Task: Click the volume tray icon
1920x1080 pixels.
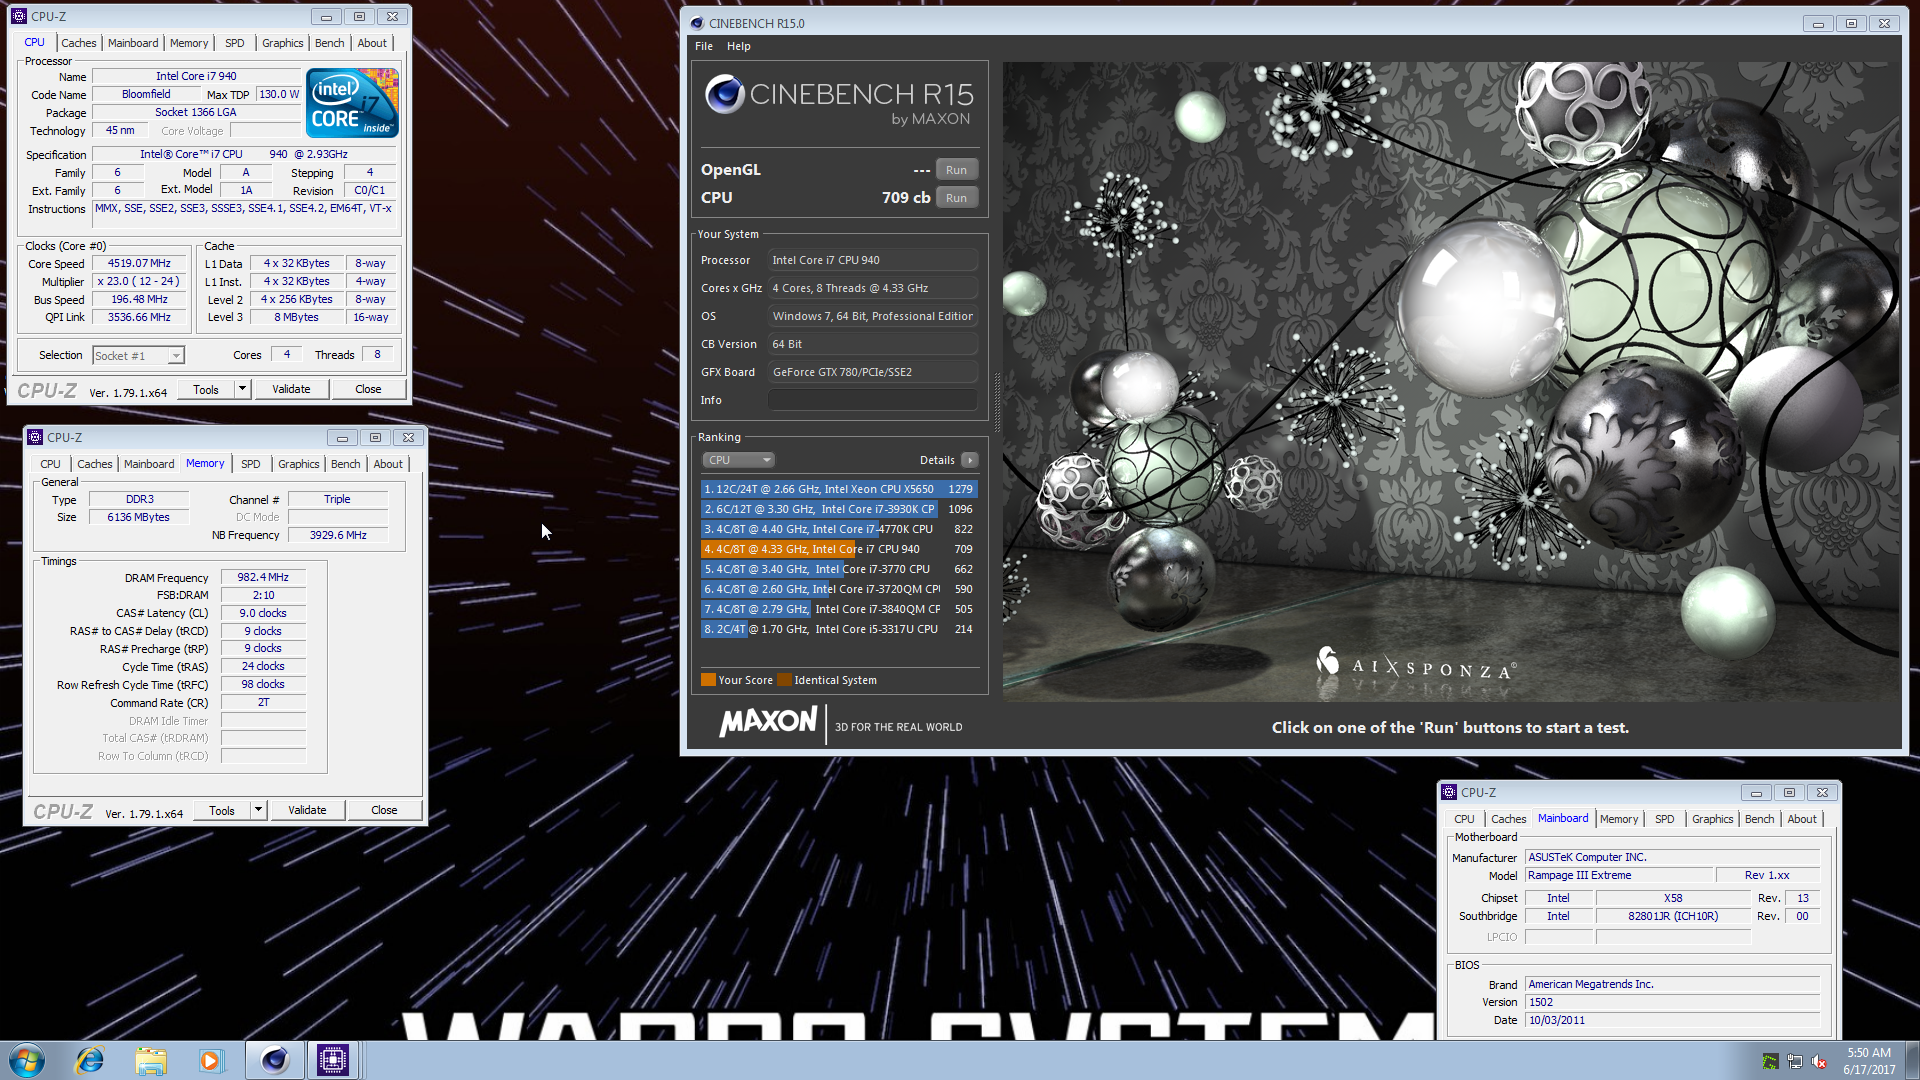Action: (1819, 1062)
